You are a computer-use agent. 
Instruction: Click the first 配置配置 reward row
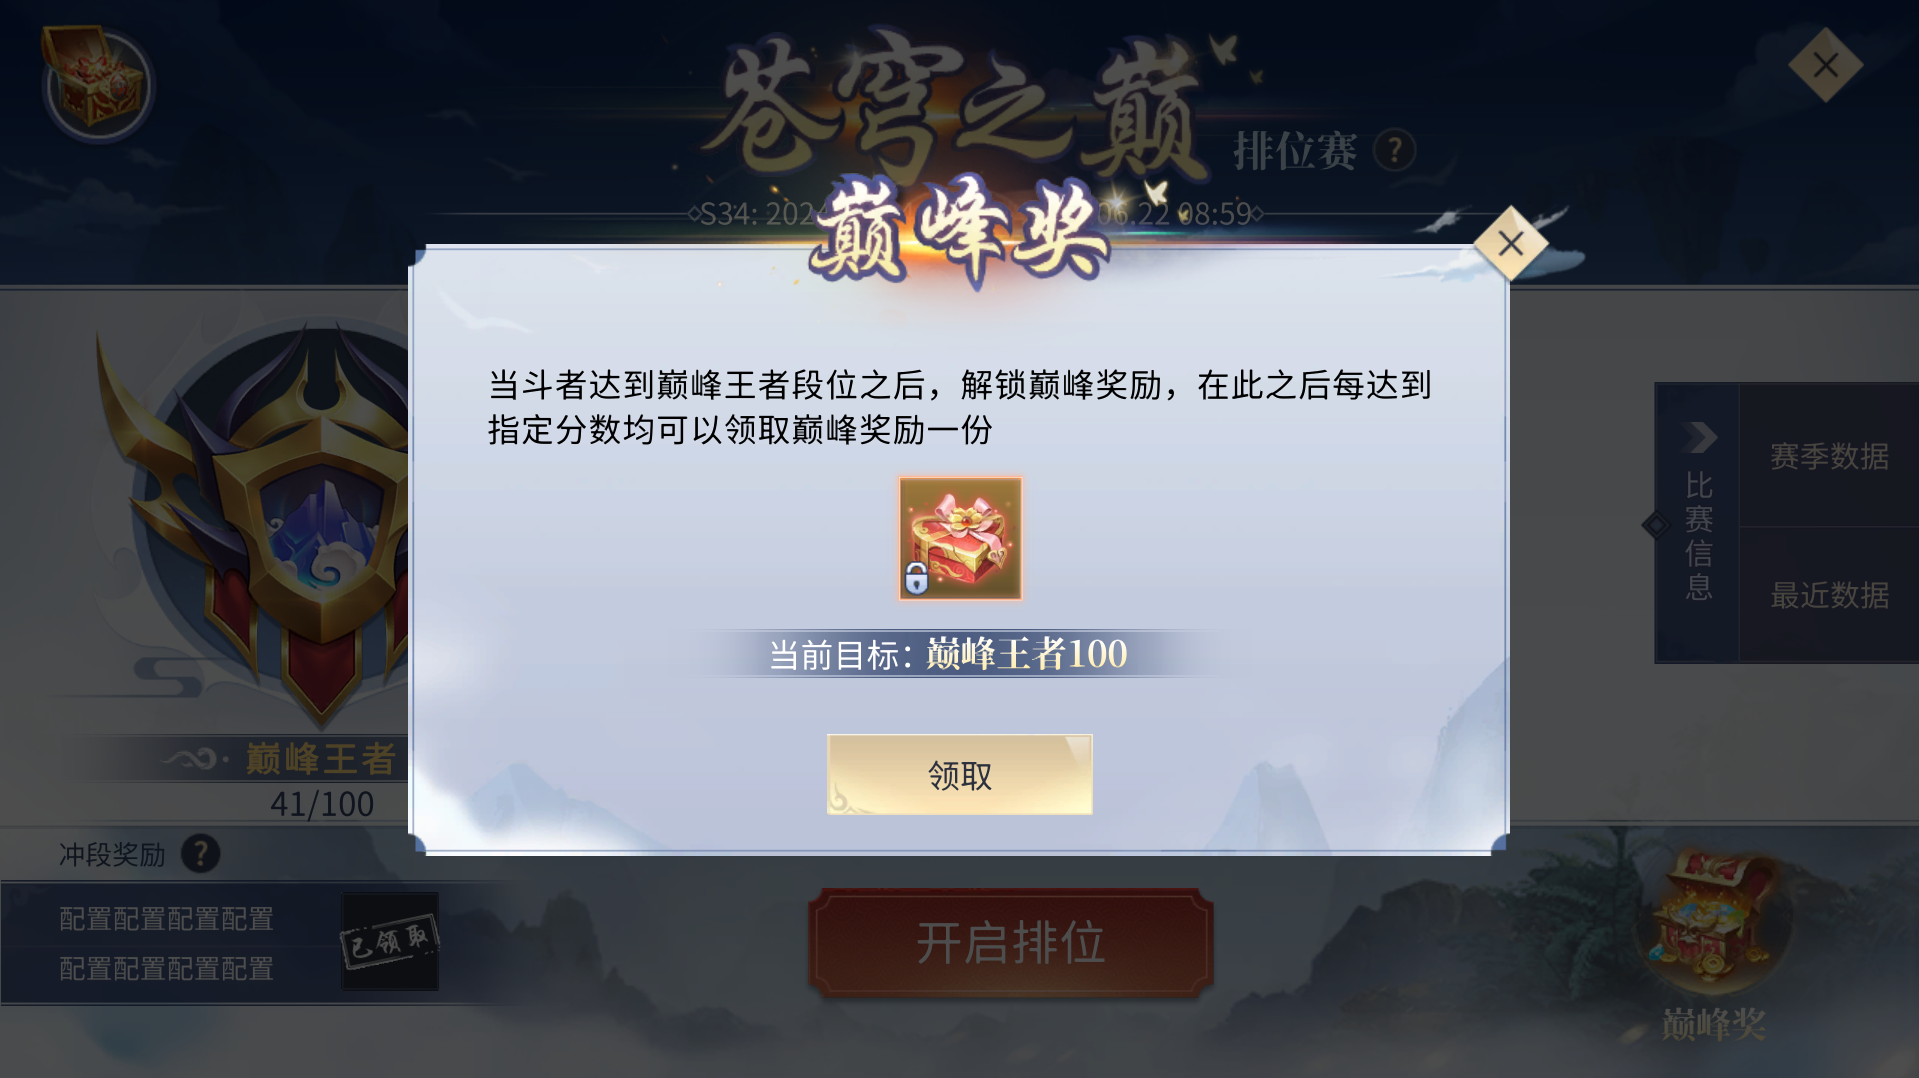coord(166,919)
